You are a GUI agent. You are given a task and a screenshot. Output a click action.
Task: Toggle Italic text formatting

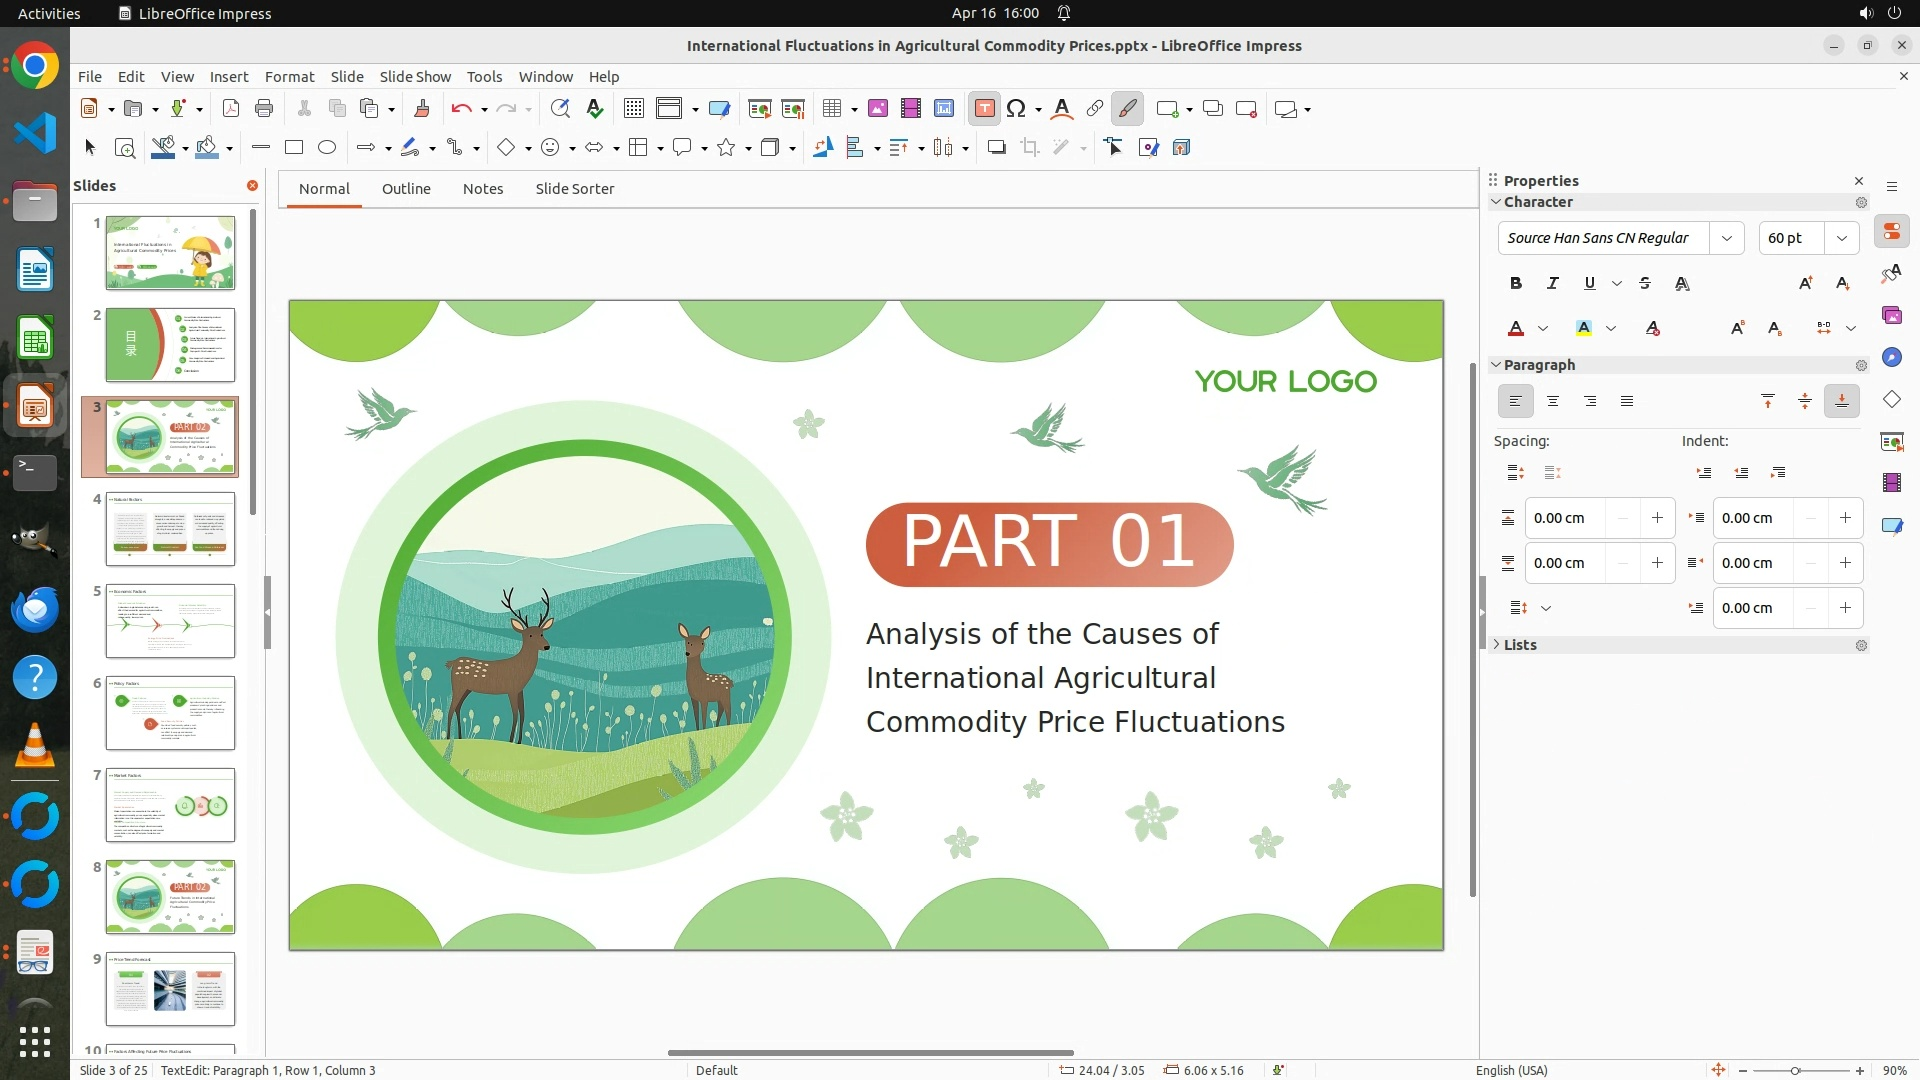point(1553,283)
